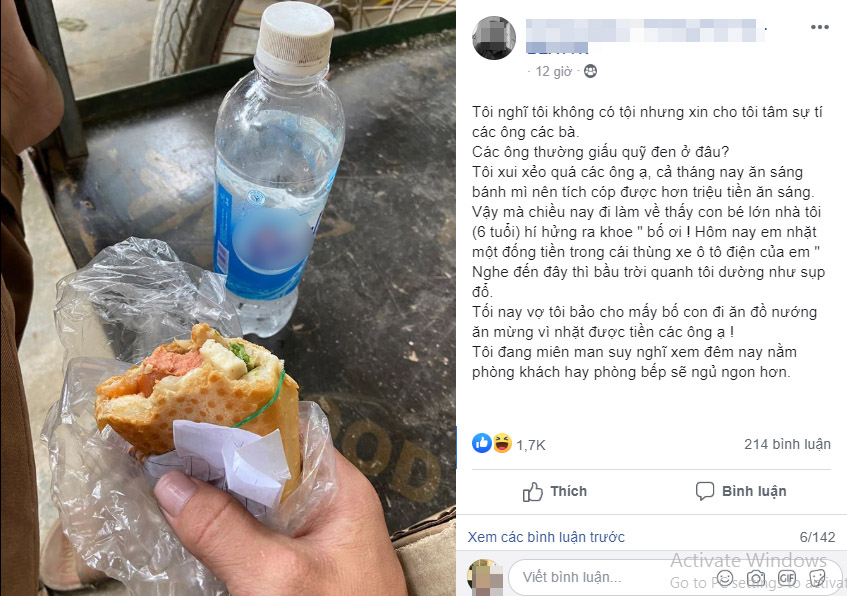Viewport: 847px width, 596px height.
Task: Click the Haha laughing reaction icon
Action: tap(502, 443)
